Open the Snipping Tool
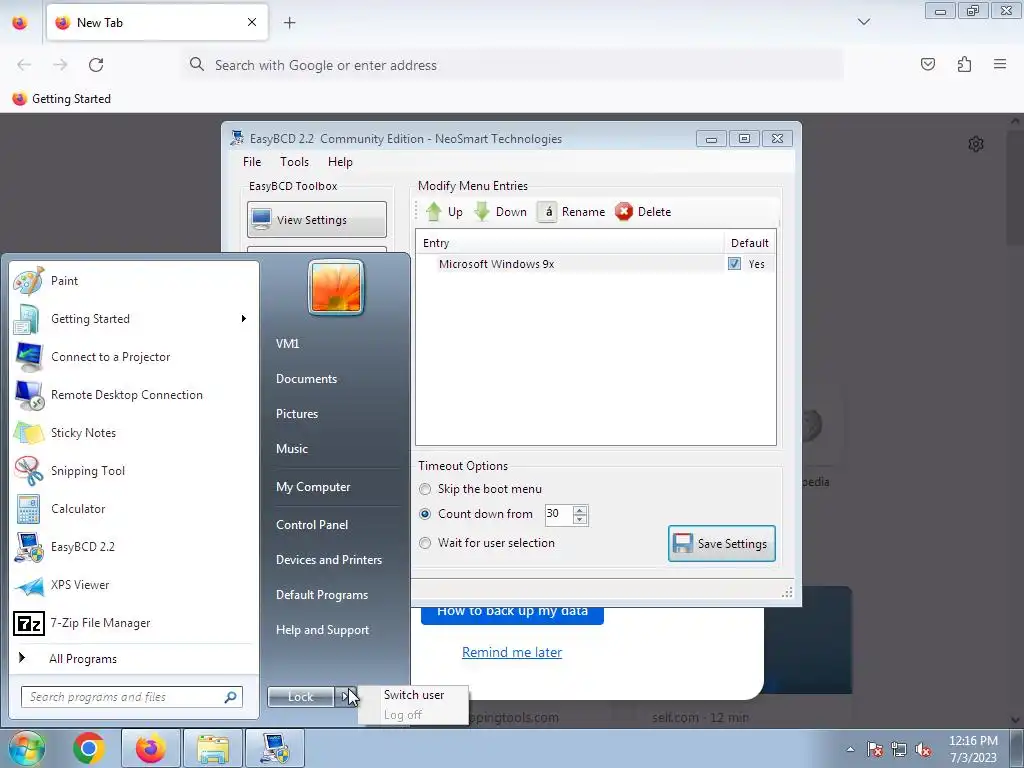Viewport: 1024px width, 768px height. tap(134, 471)
